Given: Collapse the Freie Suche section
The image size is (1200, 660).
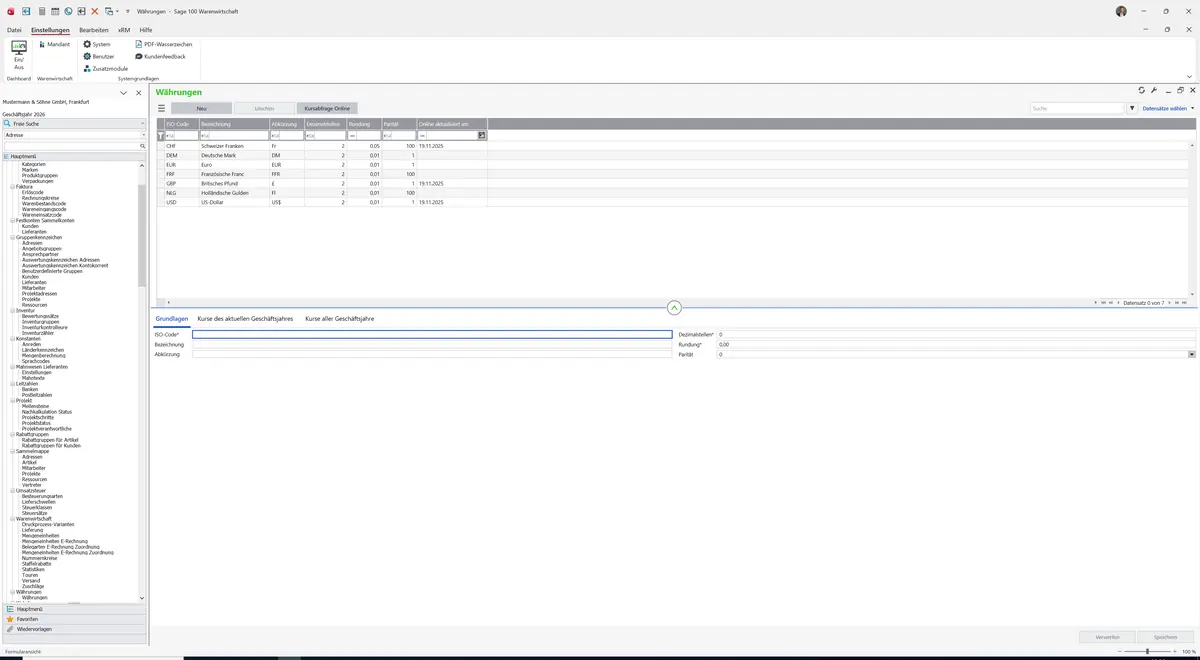Looking at the screenshot, I should pos(142,124).
